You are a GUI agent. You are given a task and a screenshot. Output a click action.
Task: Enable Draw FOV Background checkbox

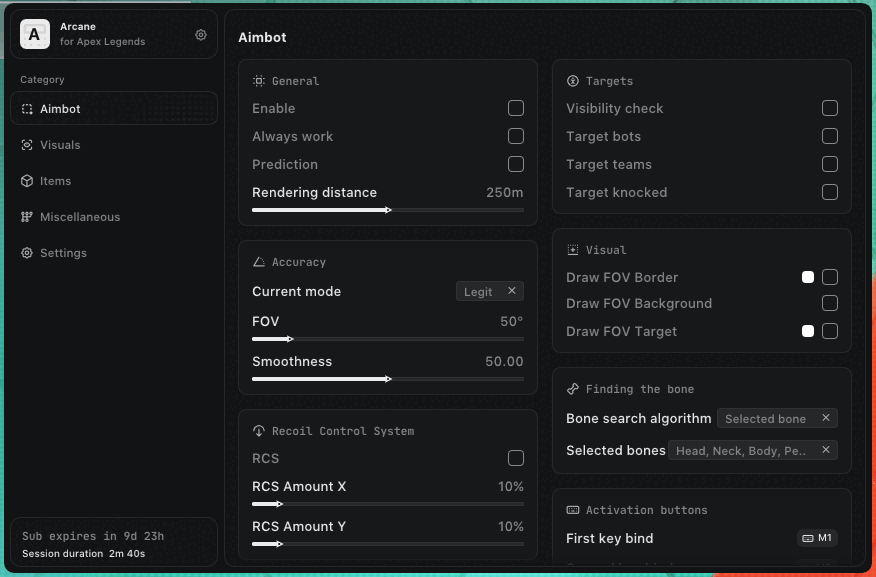[x=830, y=303]
